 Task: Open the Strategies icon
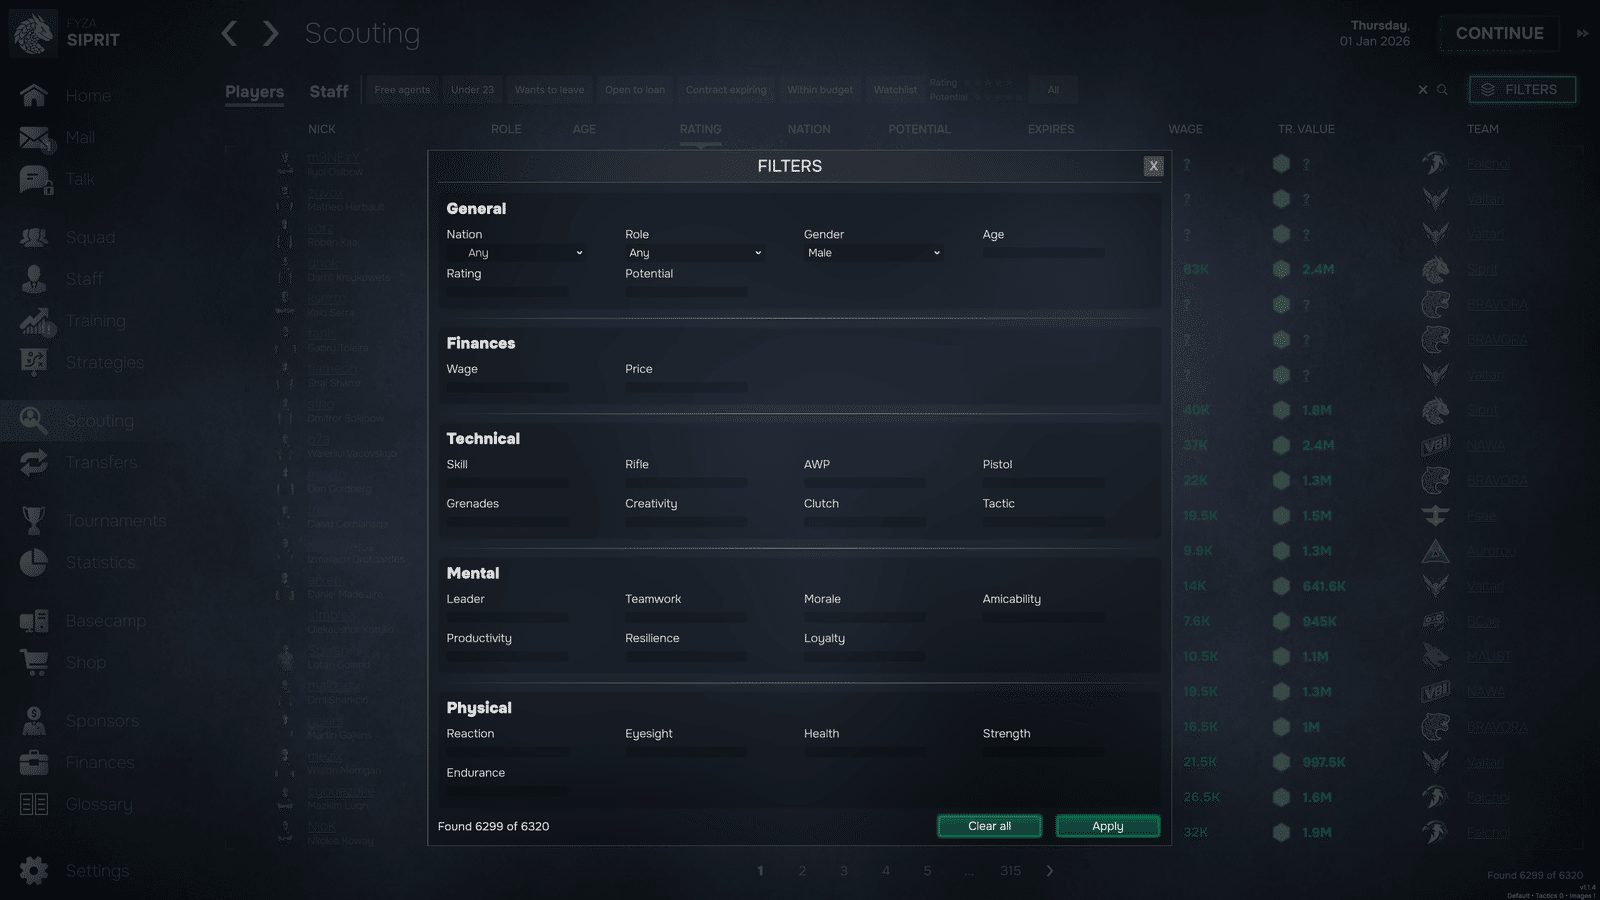click(x=34, y=362)
